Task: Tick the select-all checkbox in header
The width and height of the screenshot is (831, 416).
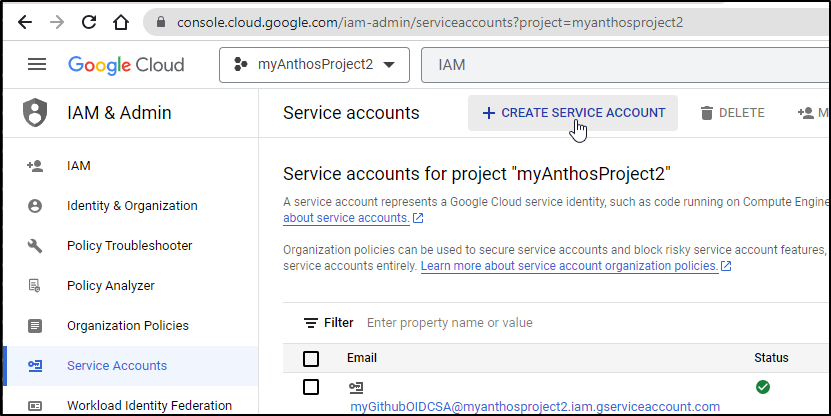Action: [x=311, y=358]
